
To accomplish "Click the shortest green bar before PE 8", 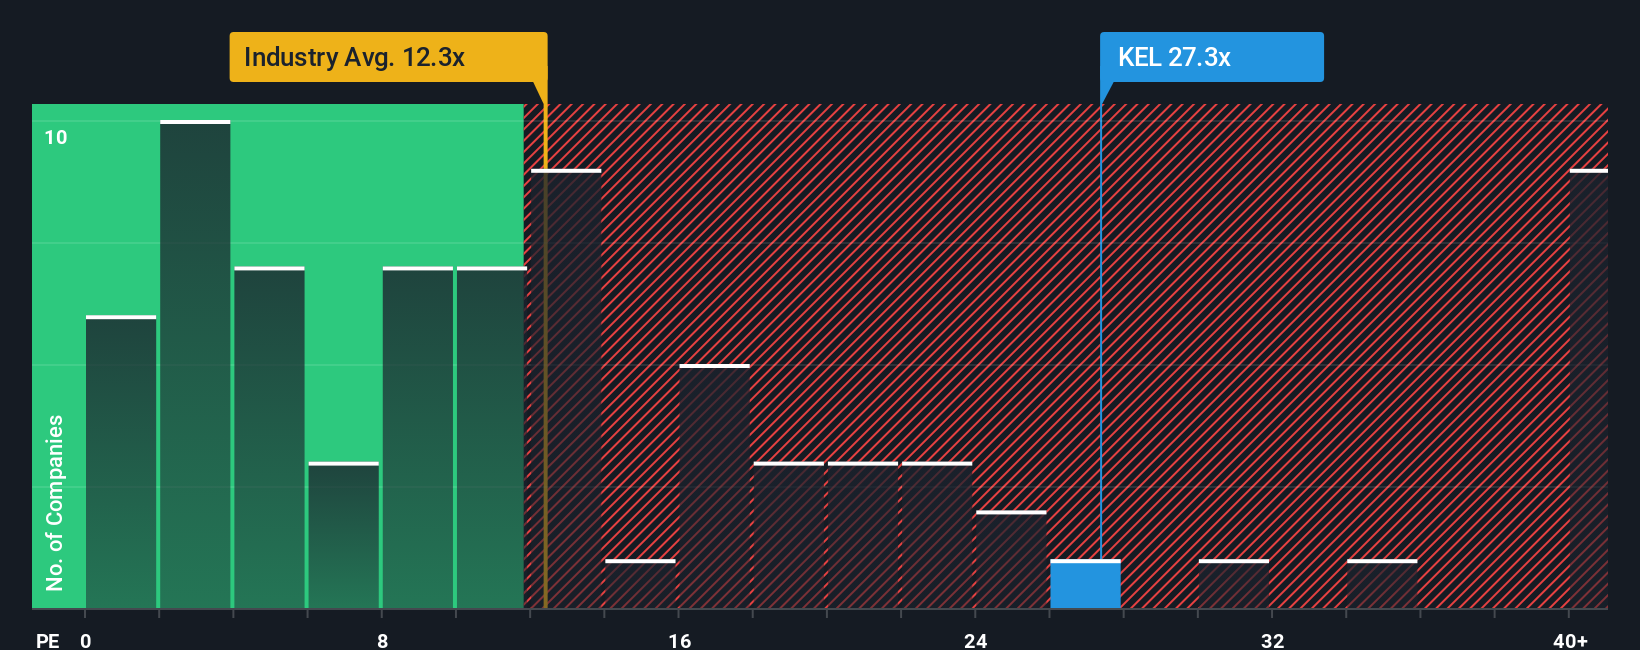I will coord(343,535).
